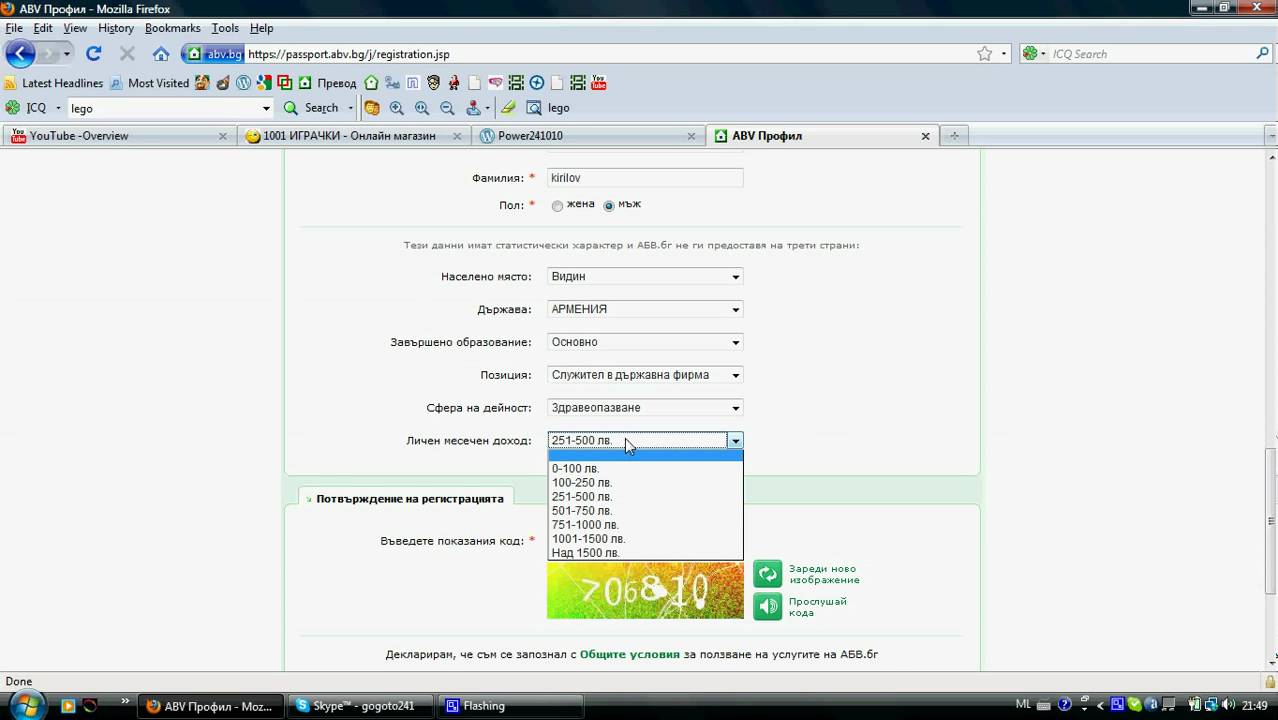This screenshot has width=1278, height=720.
Task: Click the power battery icon in system tray
Action: click(x=1195, y=705)
